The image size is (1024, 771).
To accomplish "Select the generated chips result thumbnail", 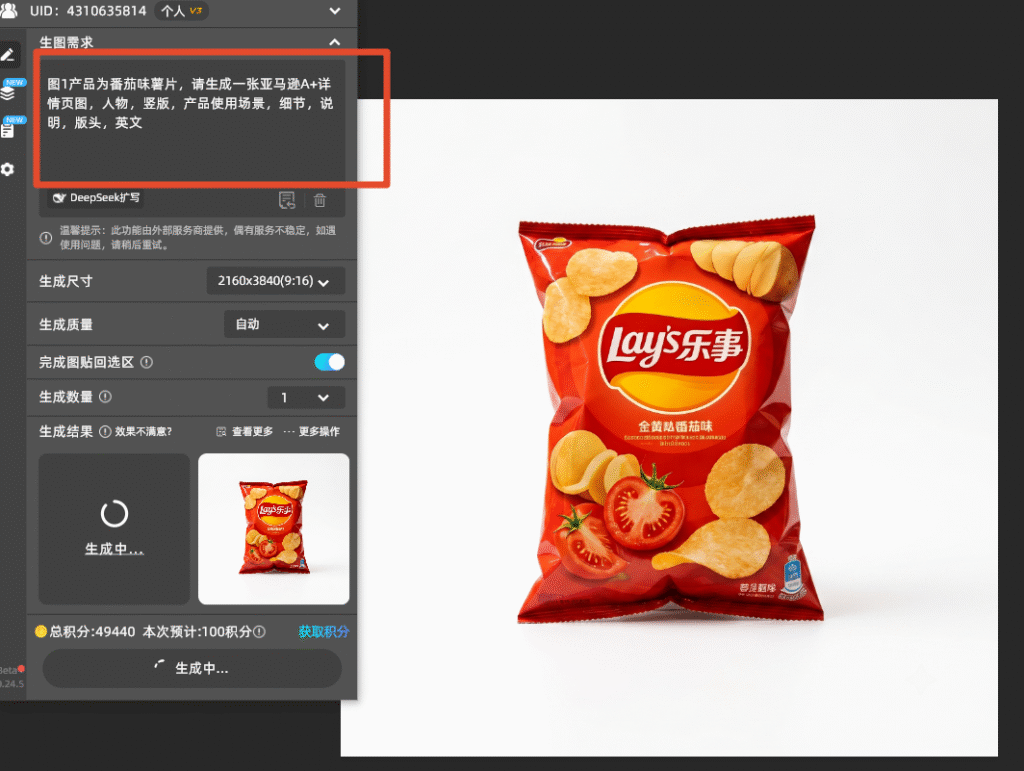I will click(x=274, y=529).
